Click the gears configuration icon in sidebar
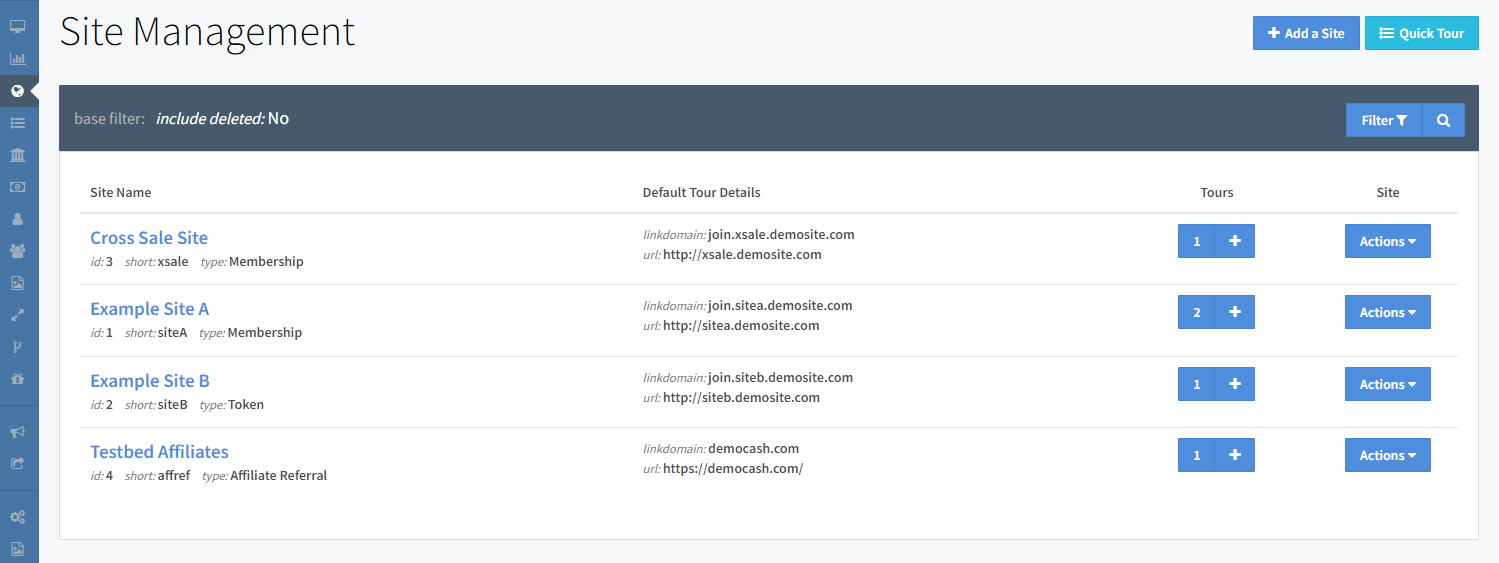Viewport: 1499px width, 563px height. pos(17,517)
